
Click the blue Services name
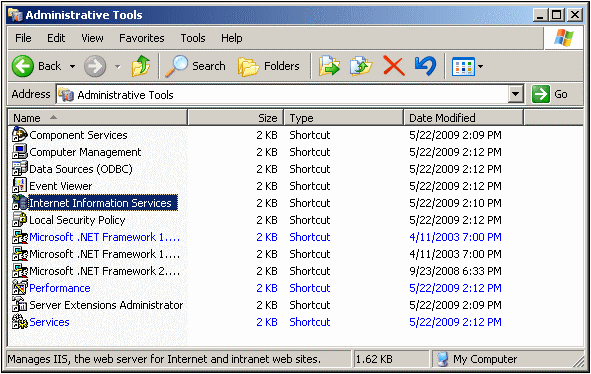(x=49, y=322)
